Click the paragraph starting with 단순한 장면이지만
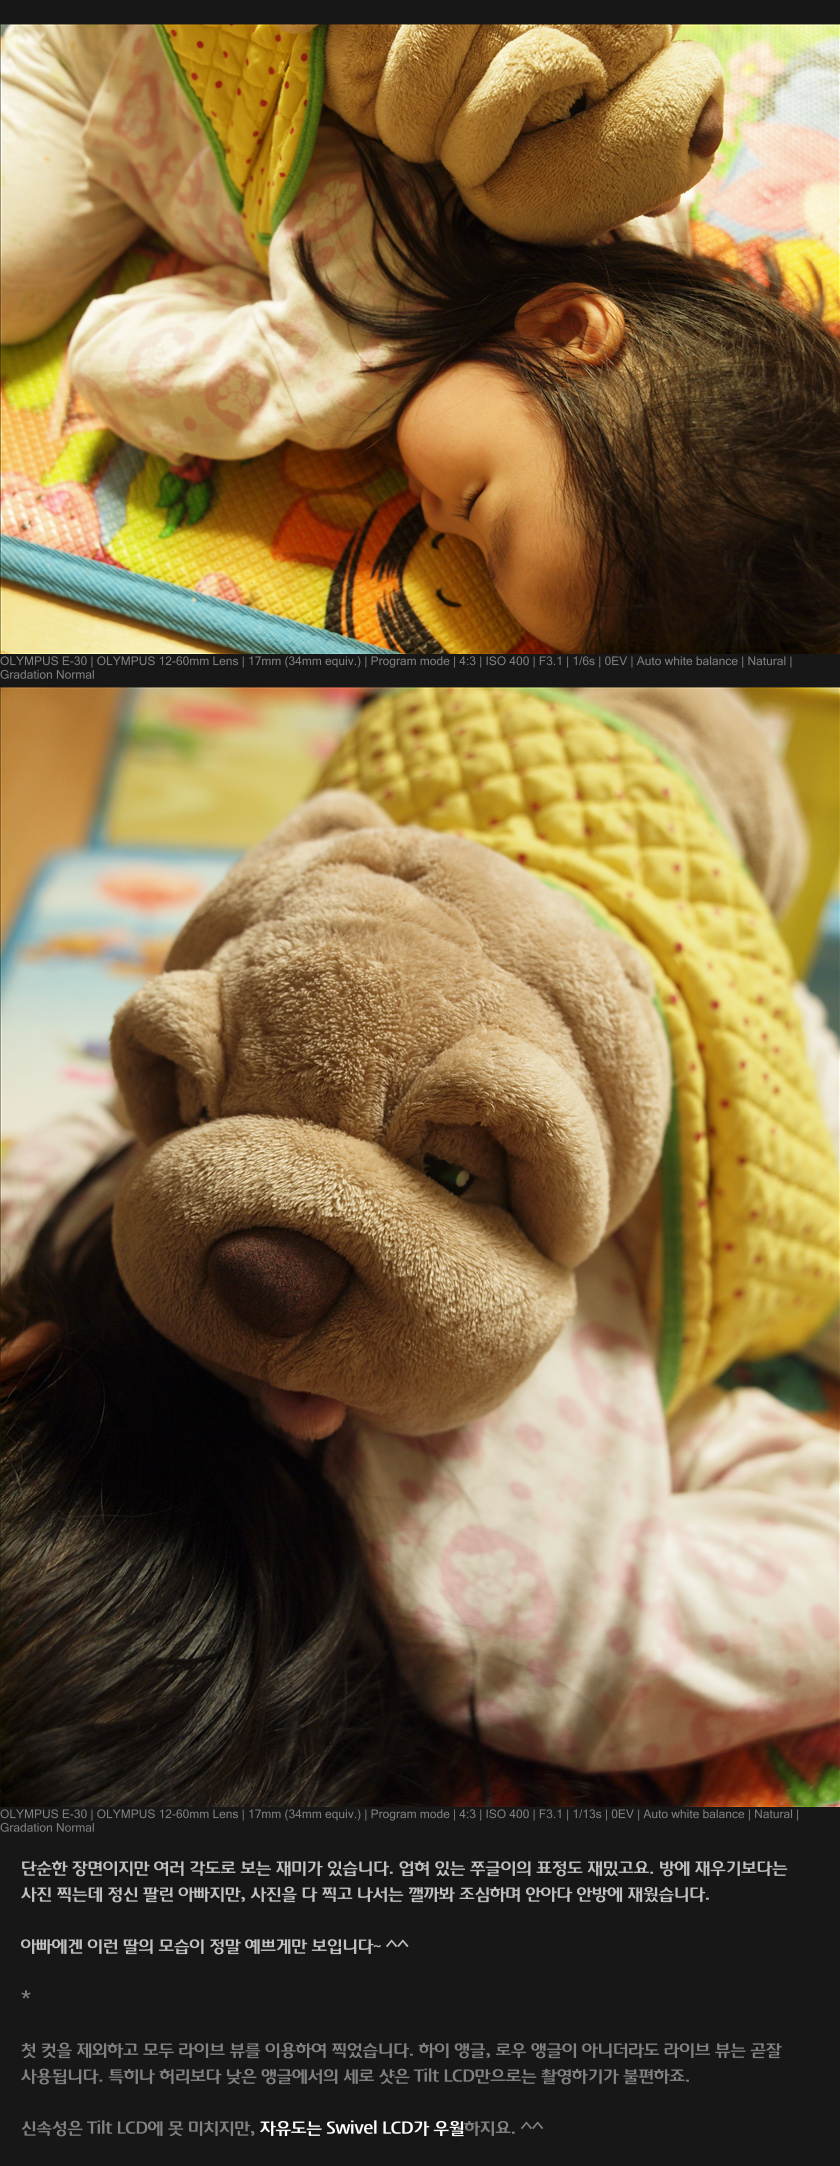Viewport: 840px width, 2166px height. tap(404, 1881)
